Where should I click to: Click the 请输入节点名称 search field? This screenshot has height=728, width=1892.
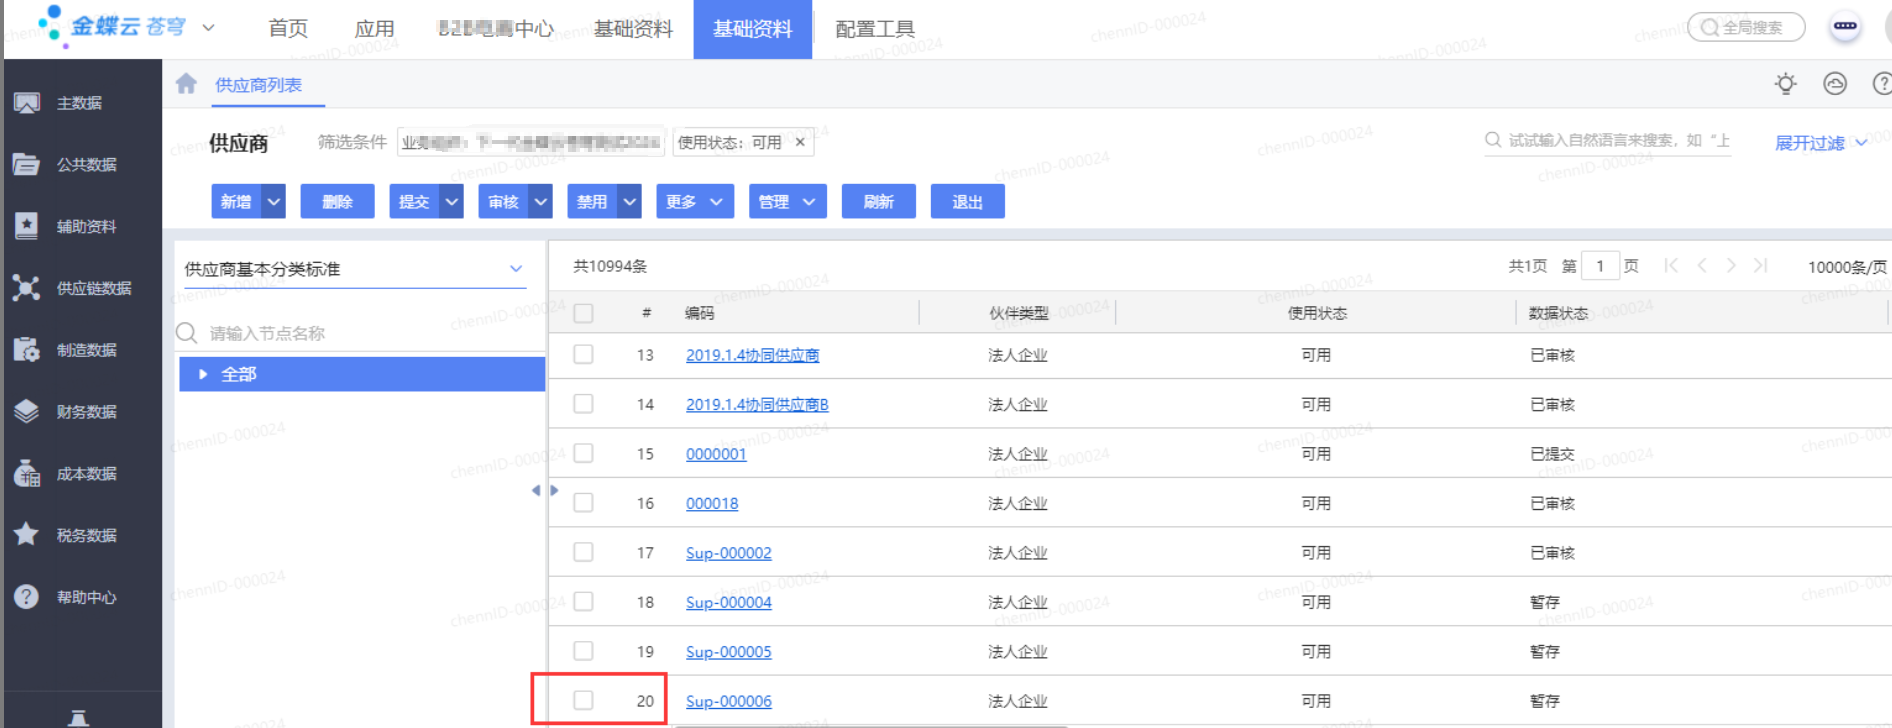point(360,333)
